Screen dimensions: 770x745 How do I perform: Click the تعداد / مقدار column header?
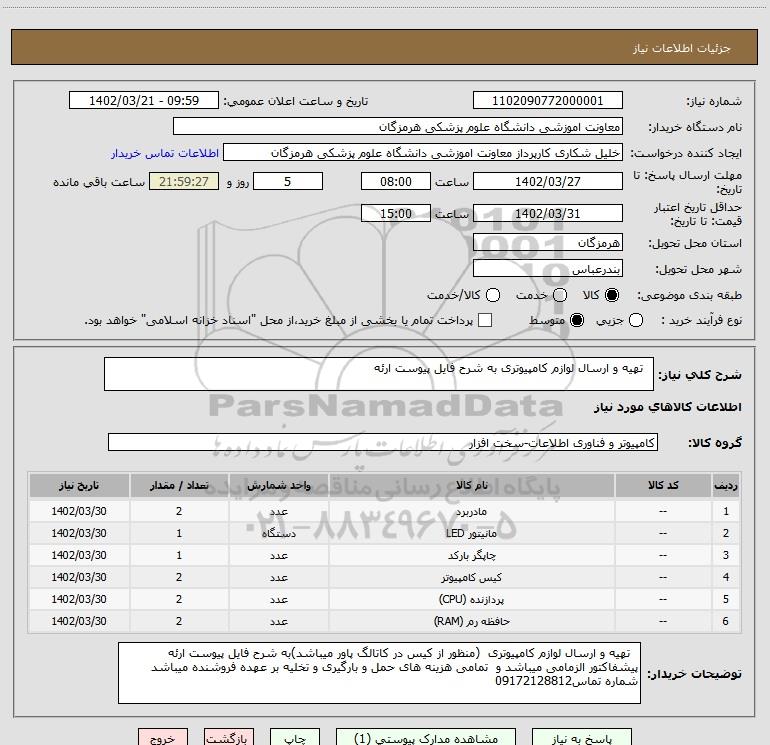point(179,485)
